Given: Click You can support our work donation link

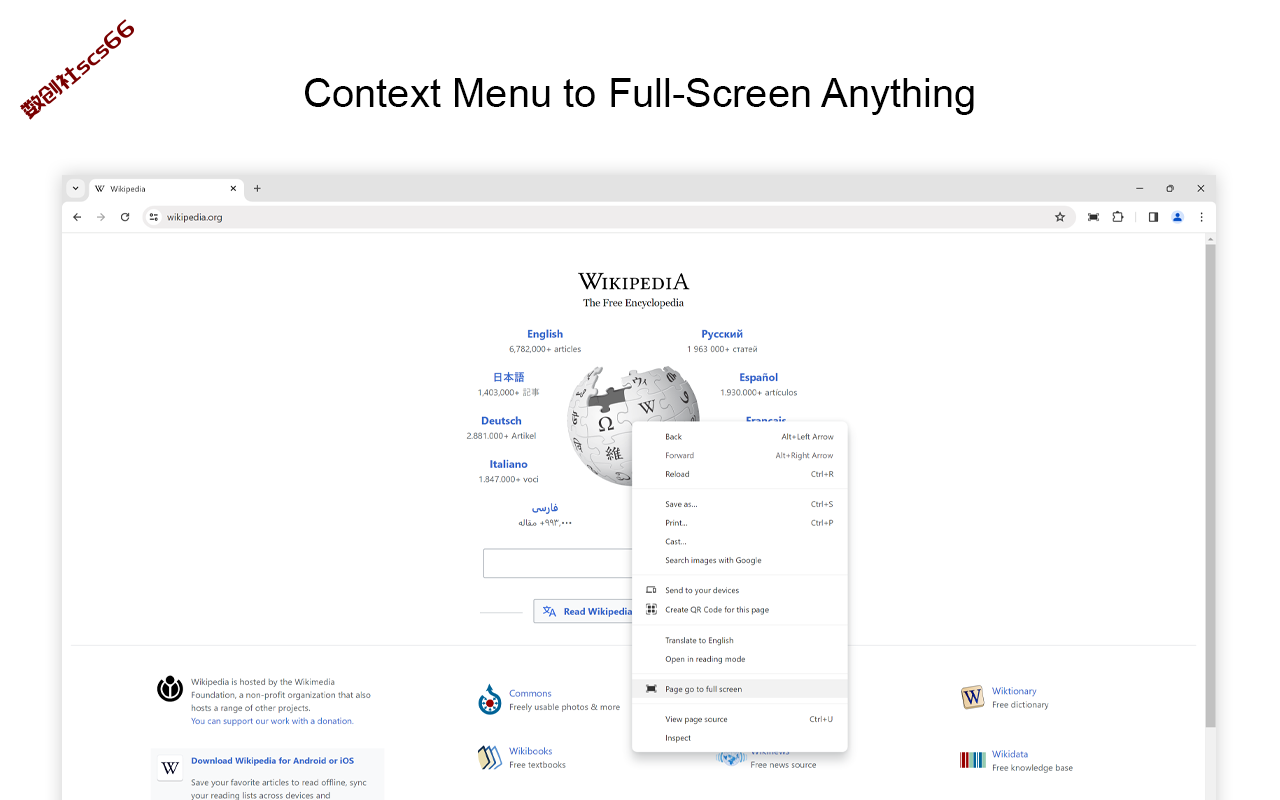Looking at the screenshot, I should [272, 721].
